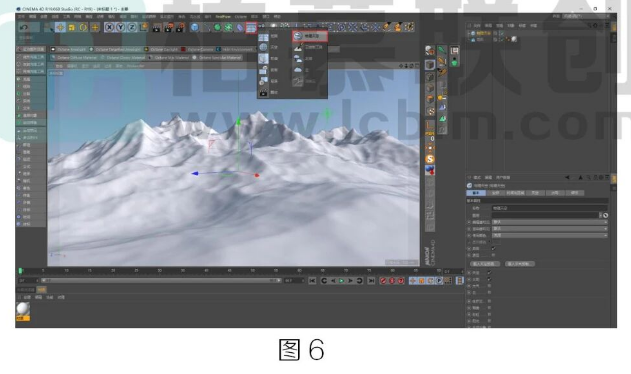This screenshot has width=631, height=374.
Task: Click Octane Arealight button
Action: click(x=68, y=50)
